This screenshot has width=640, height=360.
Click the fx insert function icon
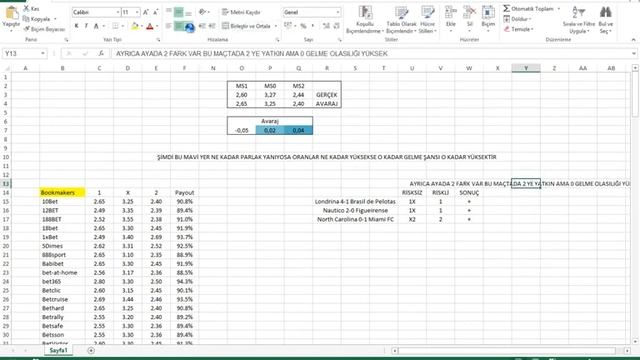coord(101,53)
